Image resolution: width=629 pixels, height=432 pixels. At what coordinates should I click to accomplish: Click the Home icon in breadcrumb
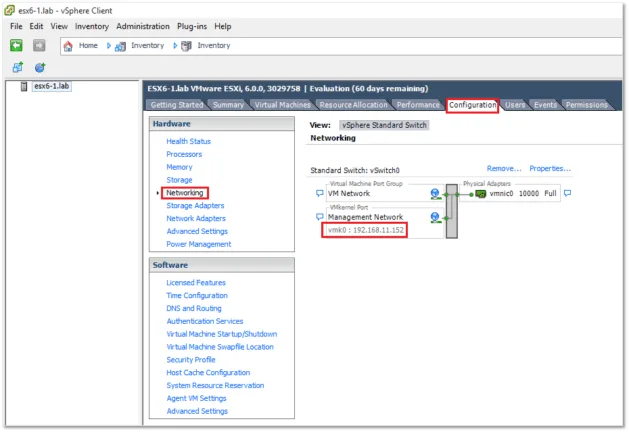click(x=68, y=46)
